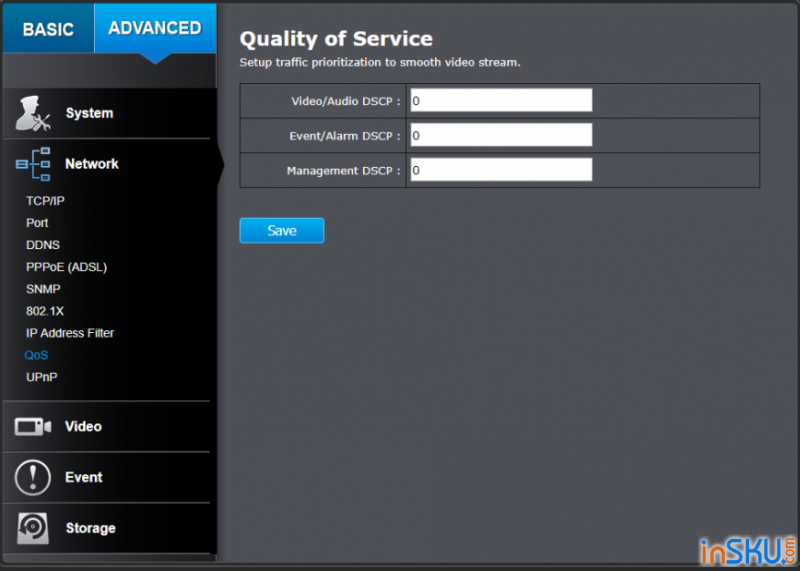This screenshot has height=571, width=800.
Task: Open Port settings page
Action: point(37,223)
